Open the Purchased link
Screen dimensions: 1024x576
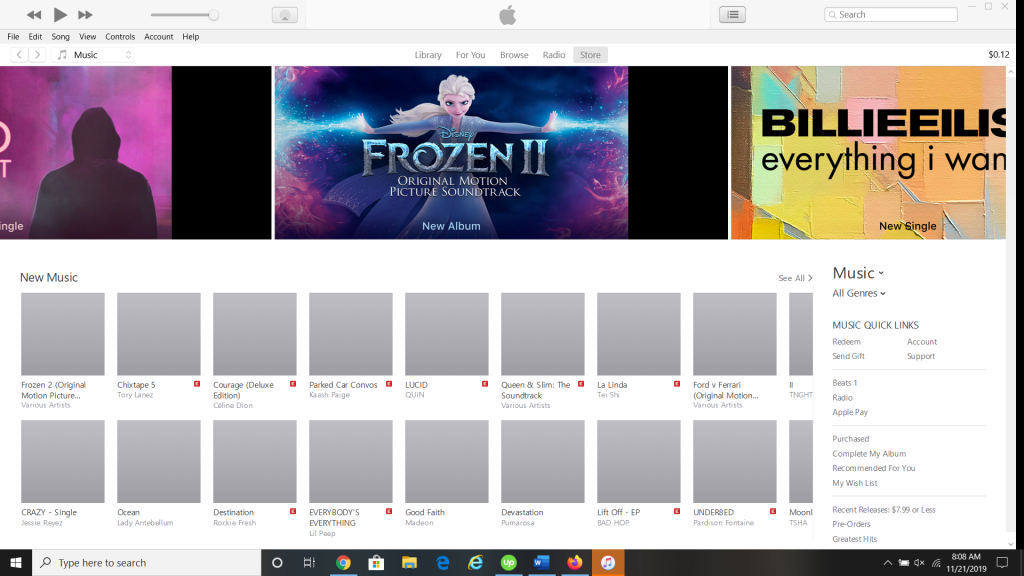coord(850,439)
